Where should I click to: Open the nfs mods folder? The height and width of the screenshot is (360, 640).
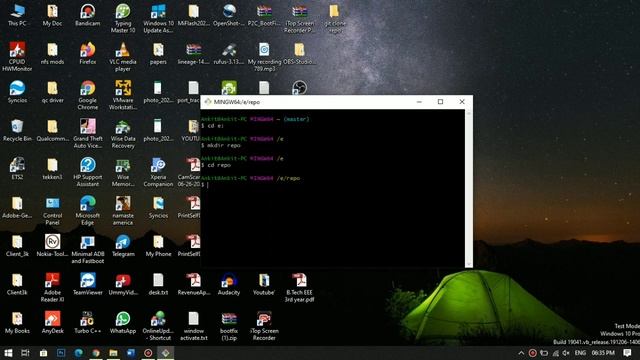52,54
